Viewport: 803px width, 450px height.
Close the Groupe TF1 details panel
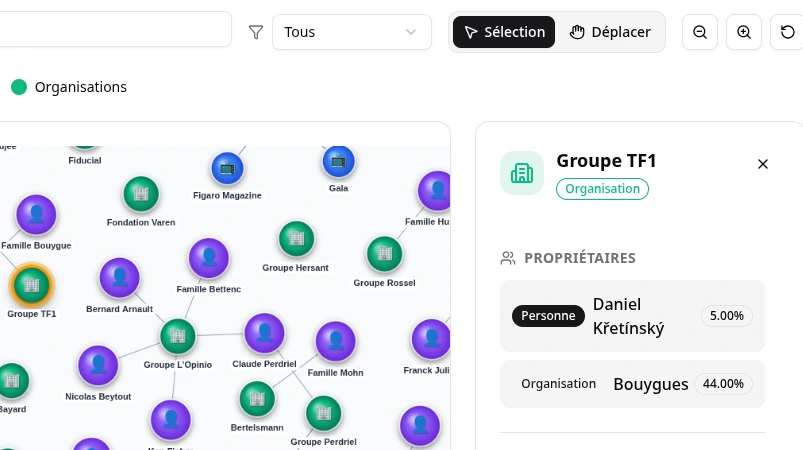tap(763, 164)
